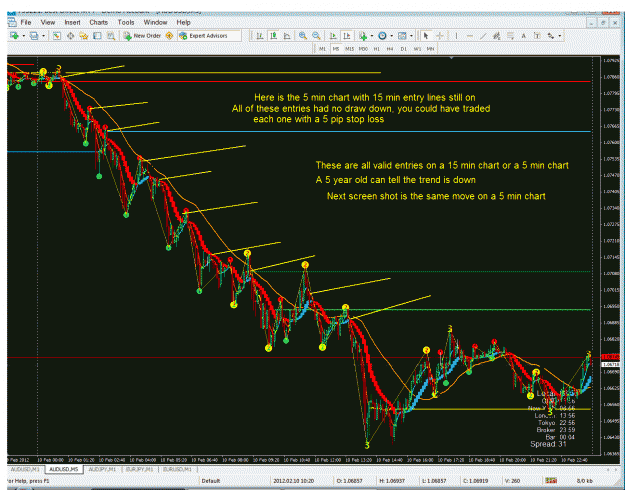Select the Cursor arrow tool
Screen dimensions: 625x490
[x=426, y=36]
